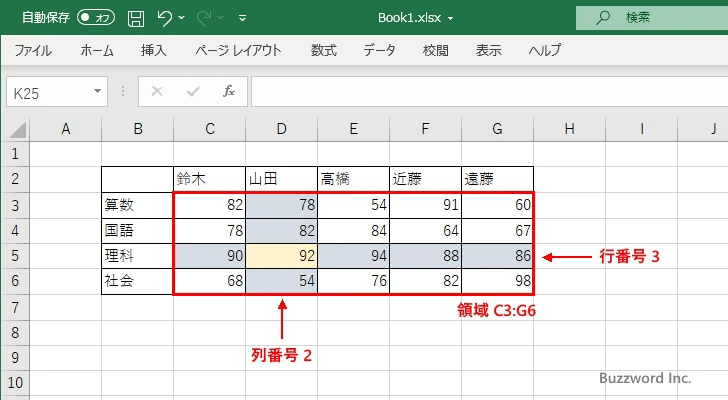This screenshot has width=728, height=400.
Task: Open the ファイル menu tab
Action: click(x=33, y=50)
